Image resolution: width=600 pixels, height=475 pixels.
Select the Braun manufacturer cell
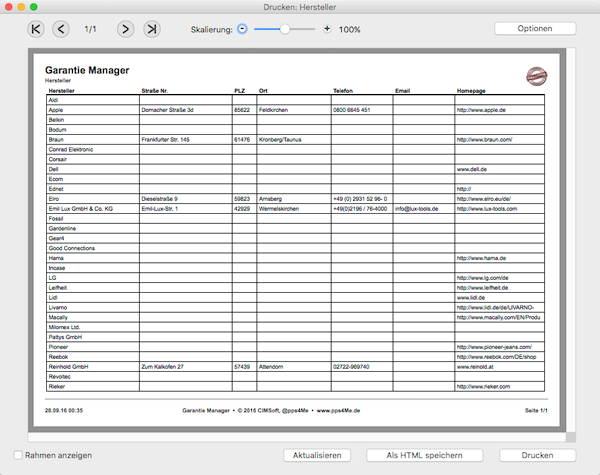click(x=93, y=140)
